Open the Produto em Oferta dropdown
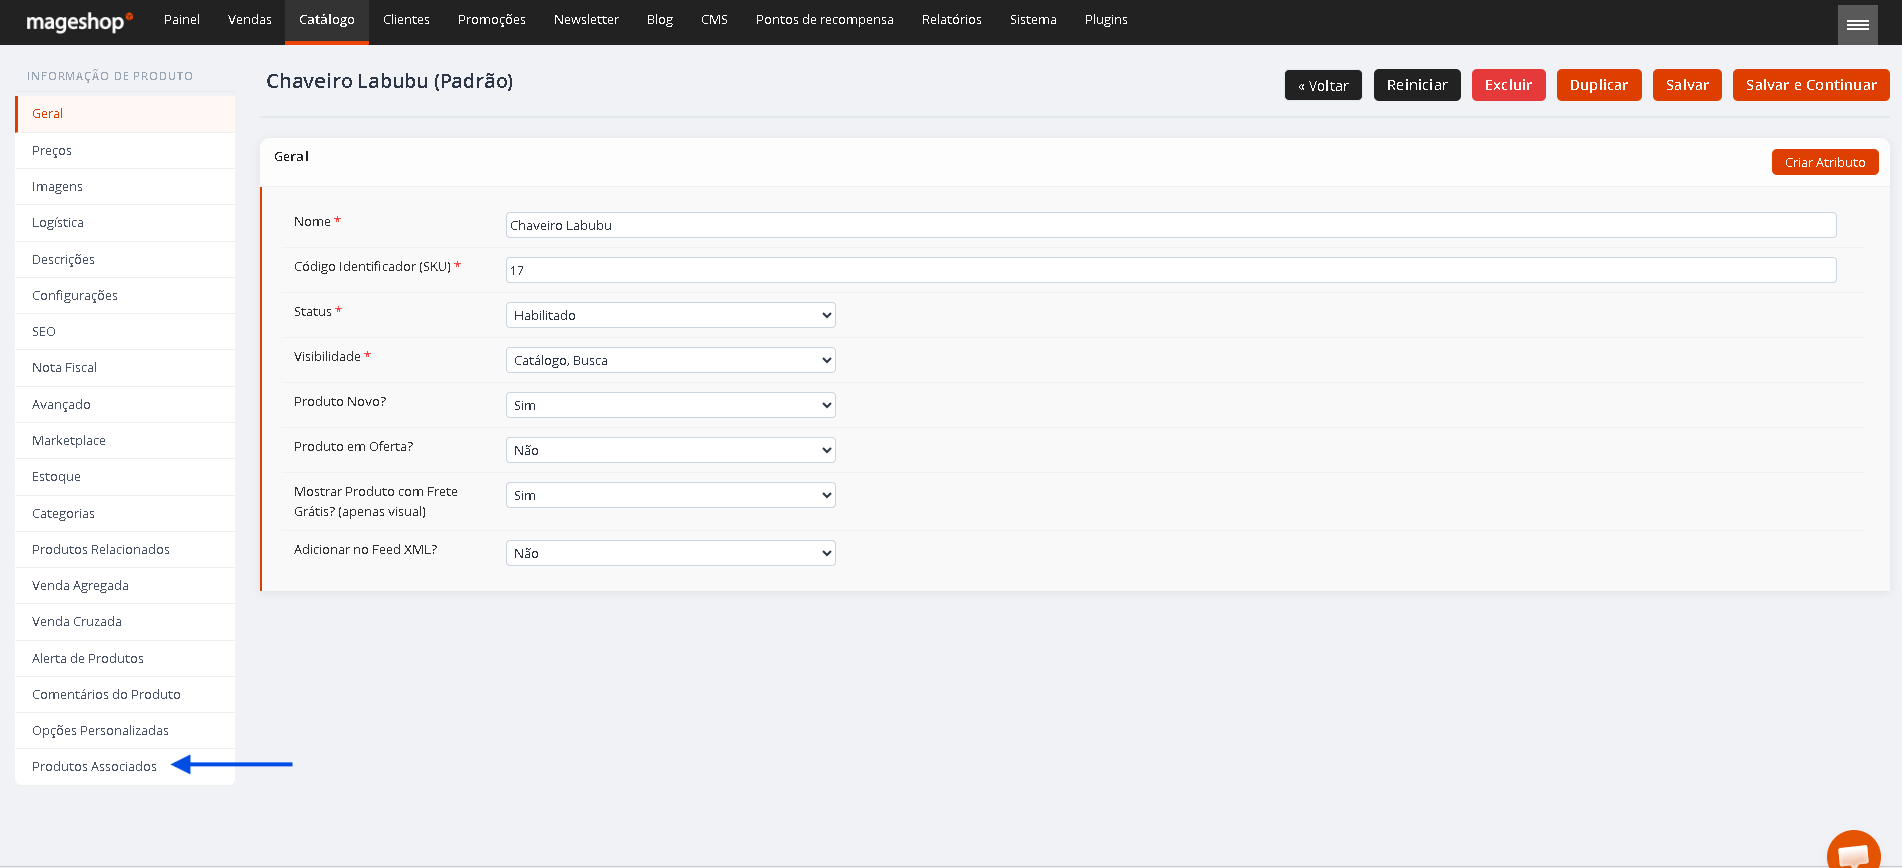This screenshot has width=1902, height=868. click(x=670, y=450)
